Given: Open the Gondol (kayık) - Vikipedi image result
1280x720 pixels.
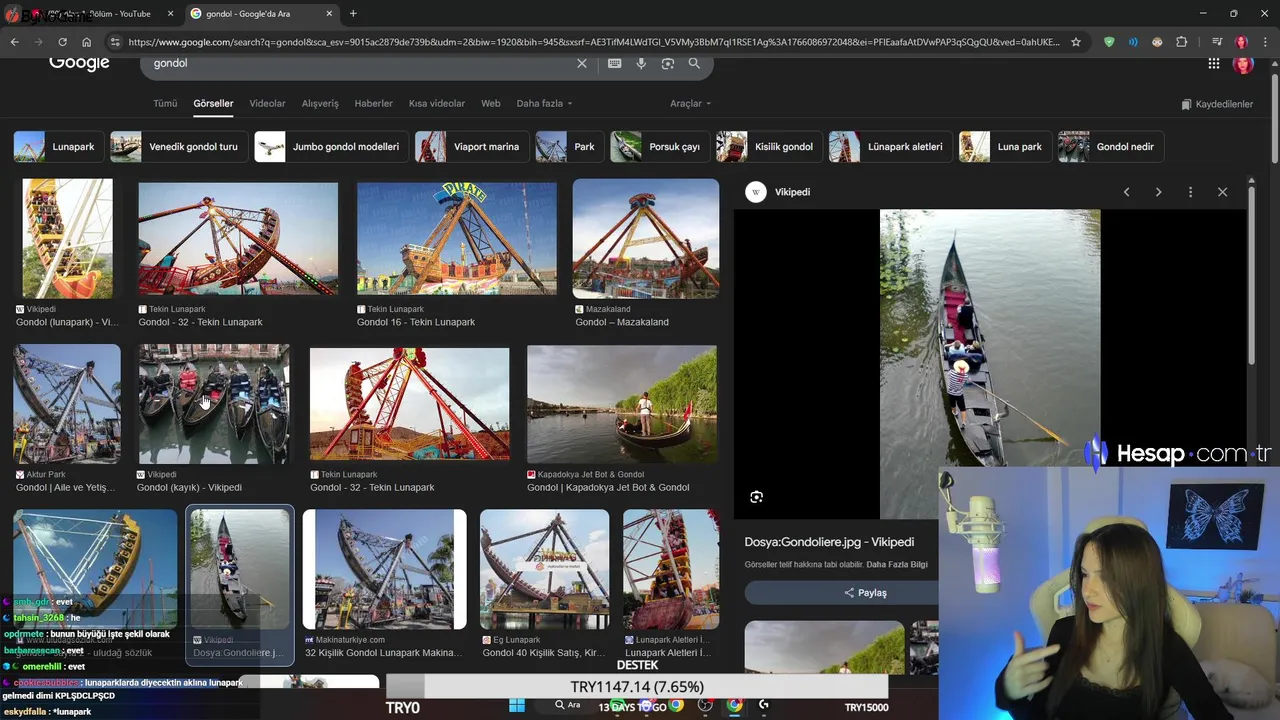Looking at the screenshot, I should [214, 404].
